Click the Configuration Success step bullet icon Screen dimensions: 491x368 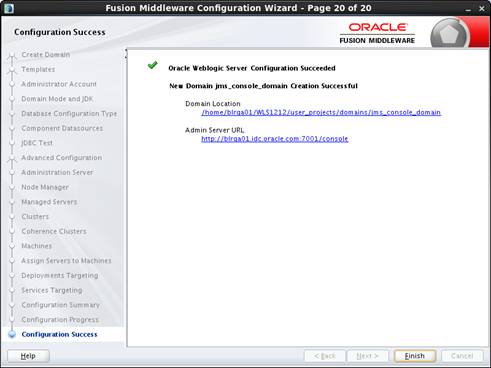[12, 334]
